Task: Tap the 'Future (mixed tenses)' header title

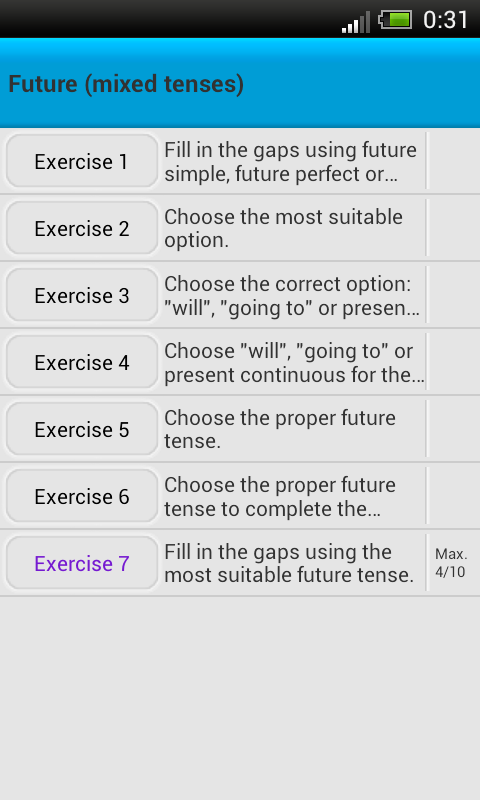Action: click(x=126, y=84)
